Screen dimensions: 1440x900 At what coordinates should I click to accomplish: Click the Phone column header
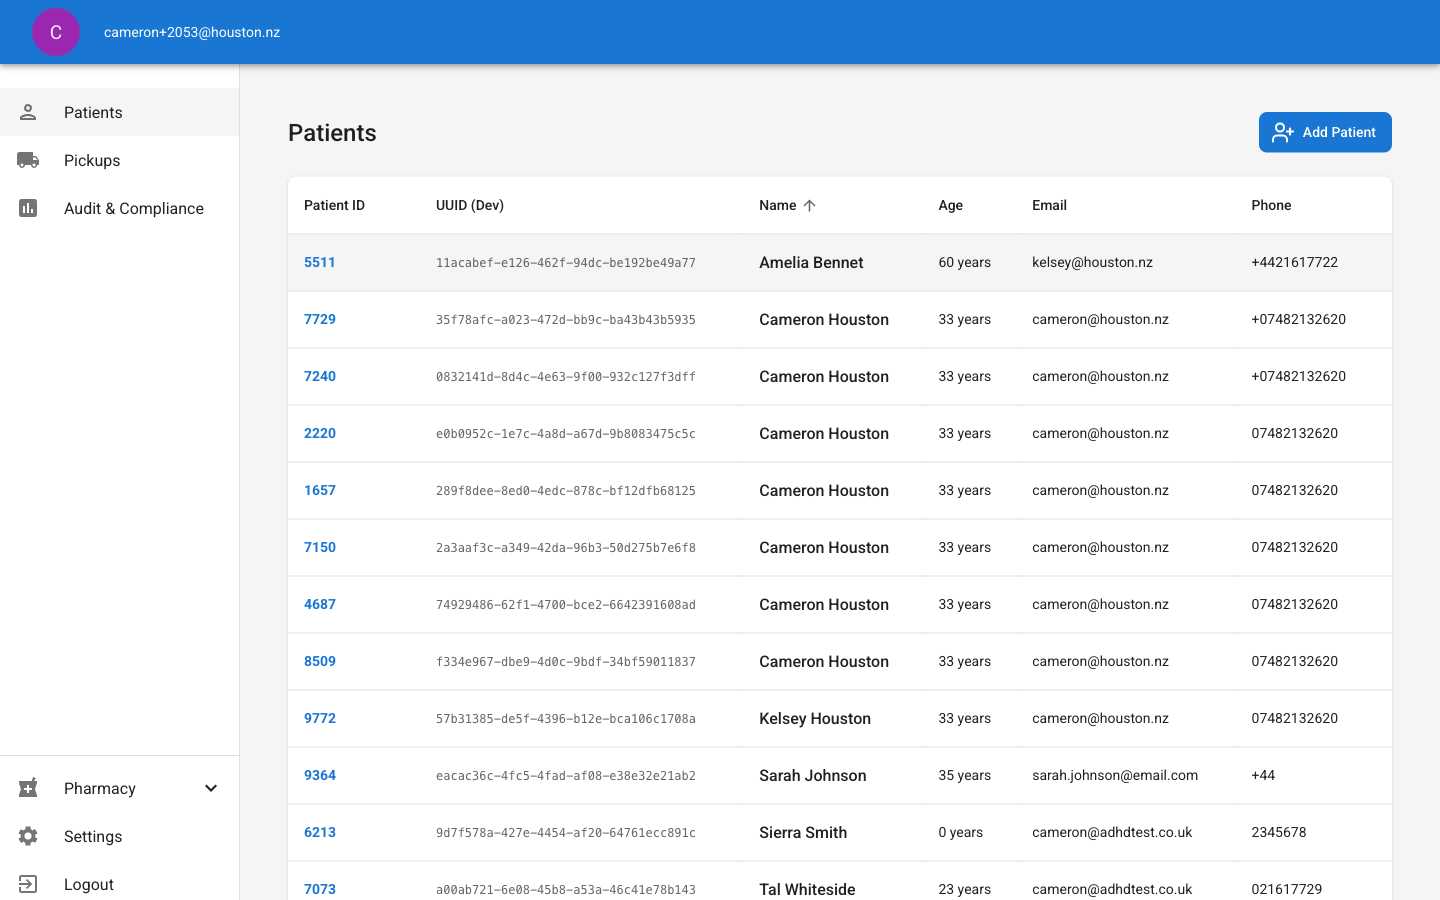(1271, 205)
